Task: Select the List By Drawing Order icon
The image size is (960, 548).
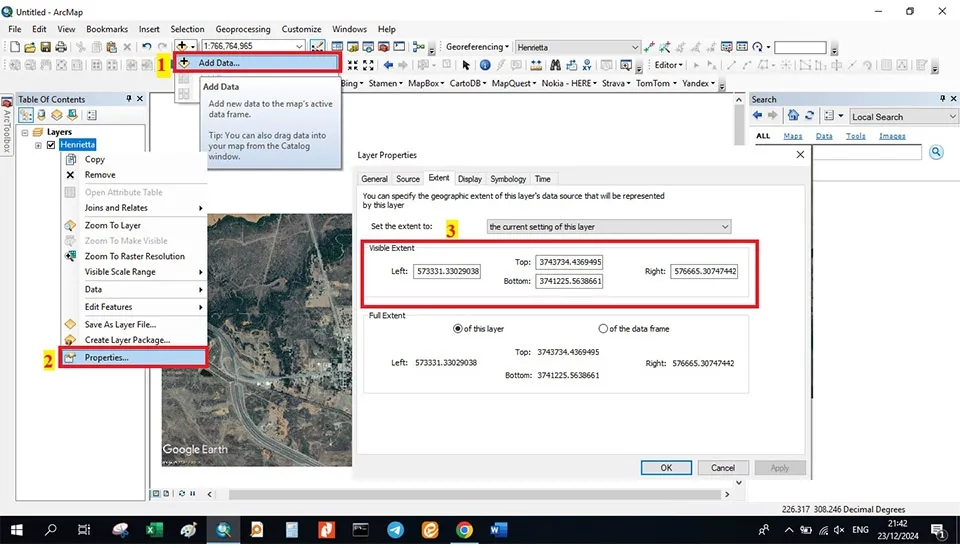Action: [26, 115]
